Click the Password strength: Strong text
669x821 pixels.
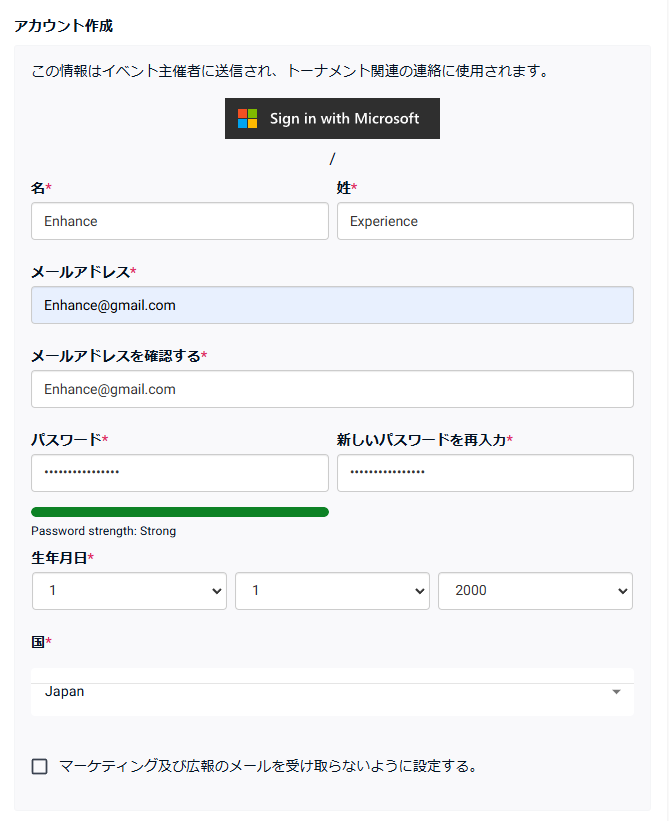tap(103, 531)
